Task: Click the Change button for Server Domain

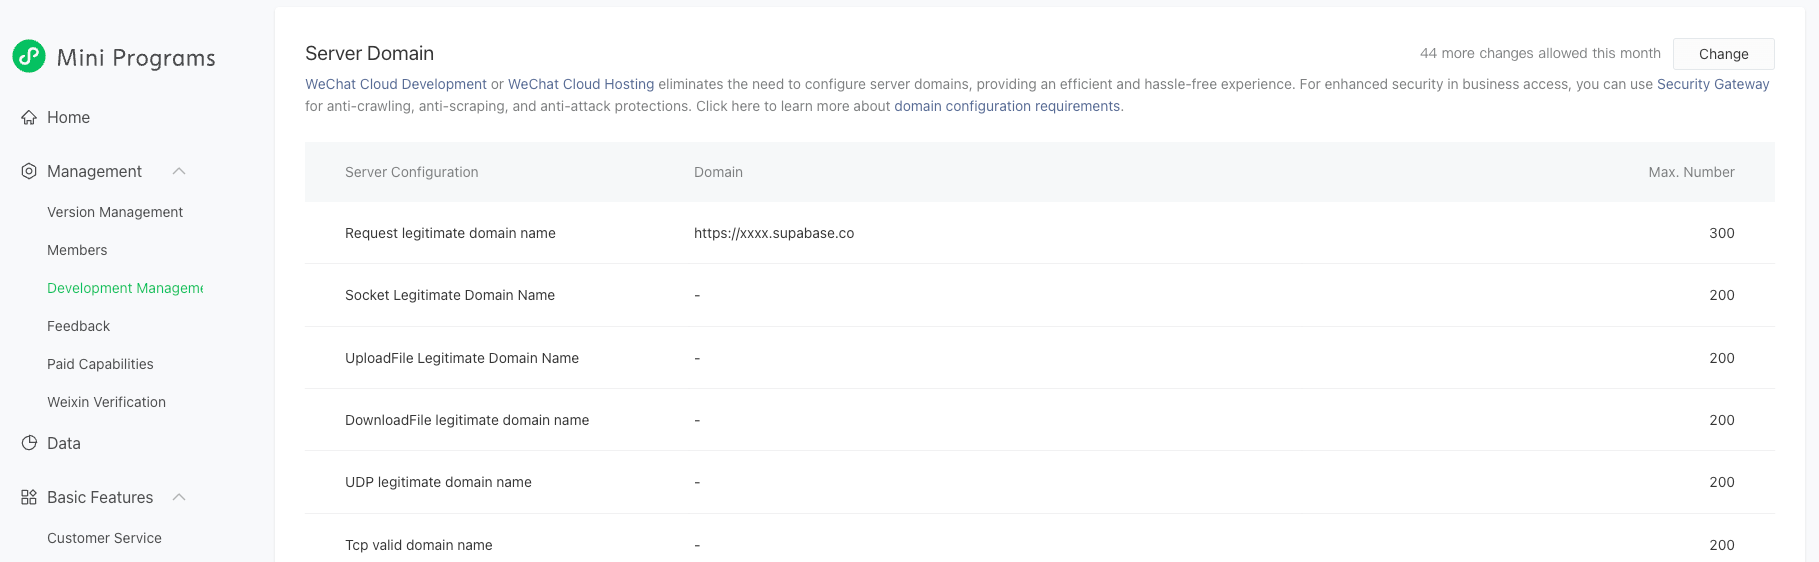Action: [x=1723, y=54]
